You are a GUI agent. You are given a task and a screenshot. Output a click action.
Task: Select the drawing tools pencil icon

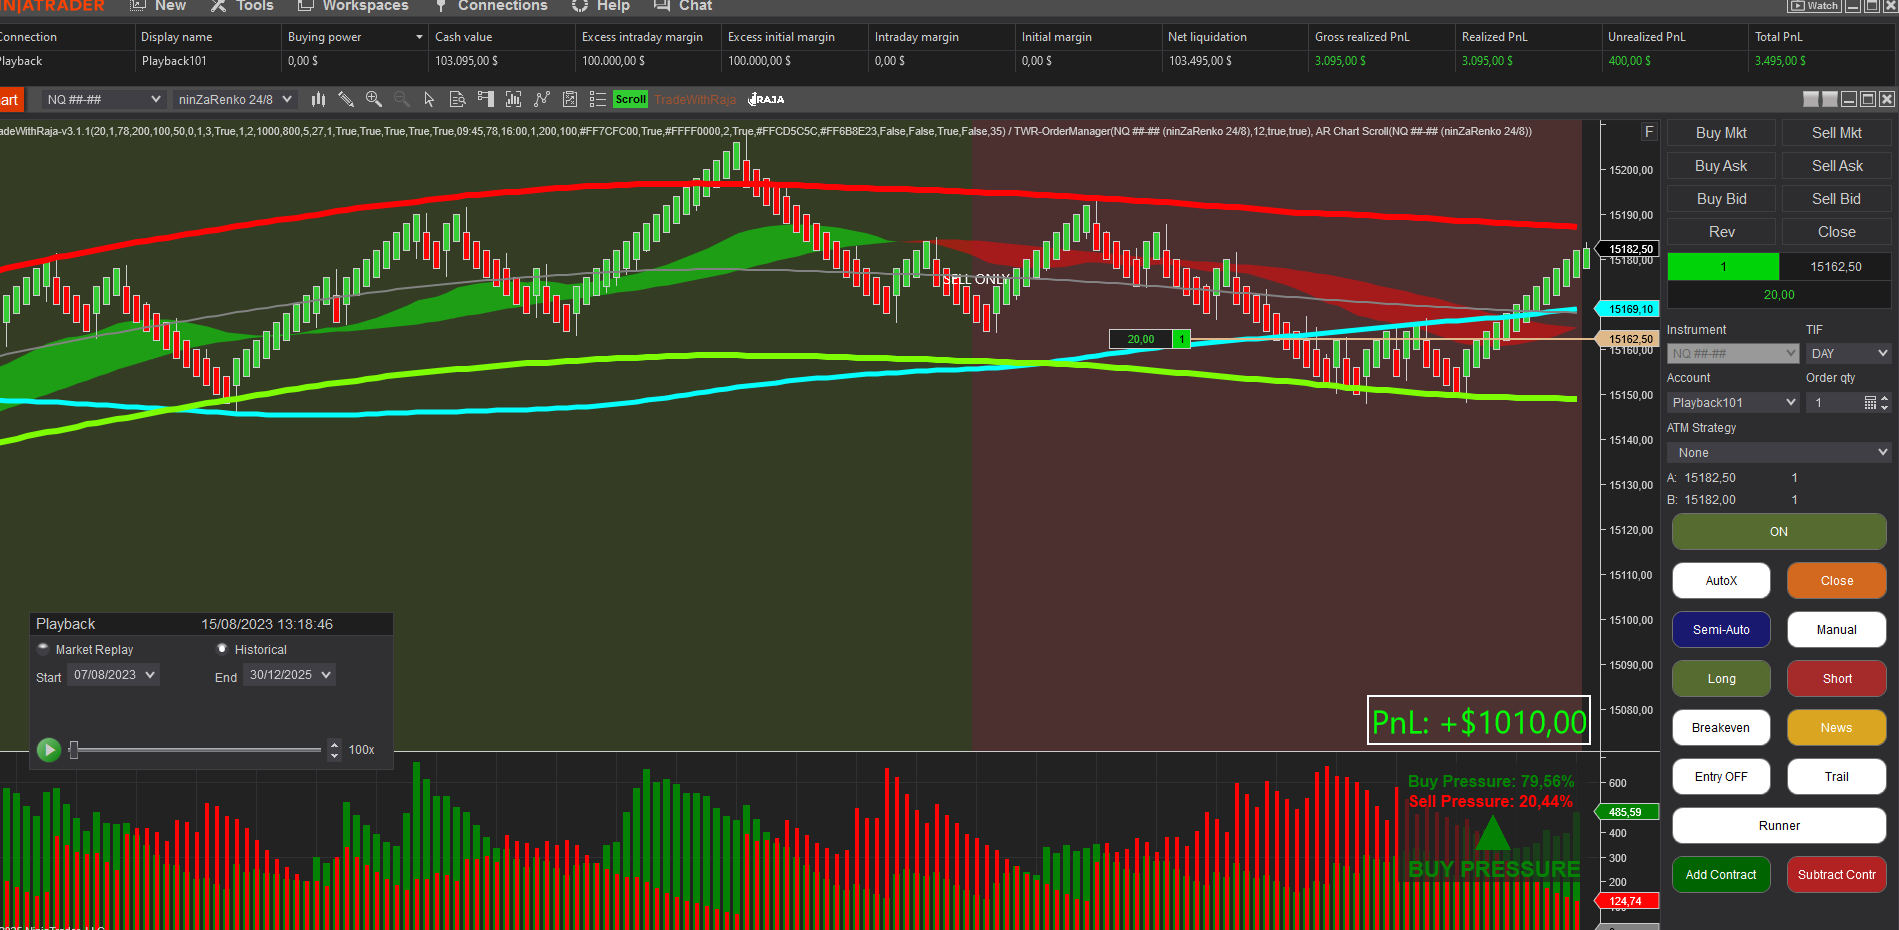(346, 99)
